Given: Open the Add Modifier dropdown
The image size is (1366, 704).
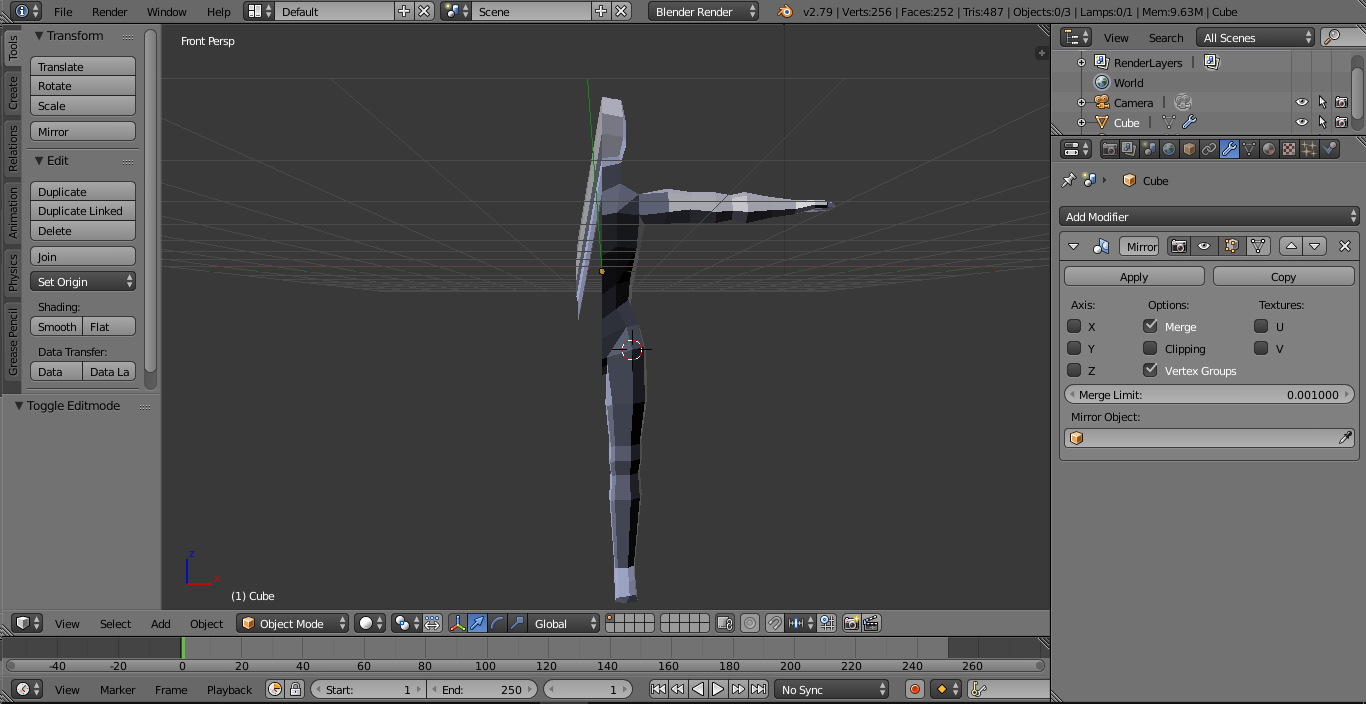Looking at the screenshot, I should coord(1208,216).
